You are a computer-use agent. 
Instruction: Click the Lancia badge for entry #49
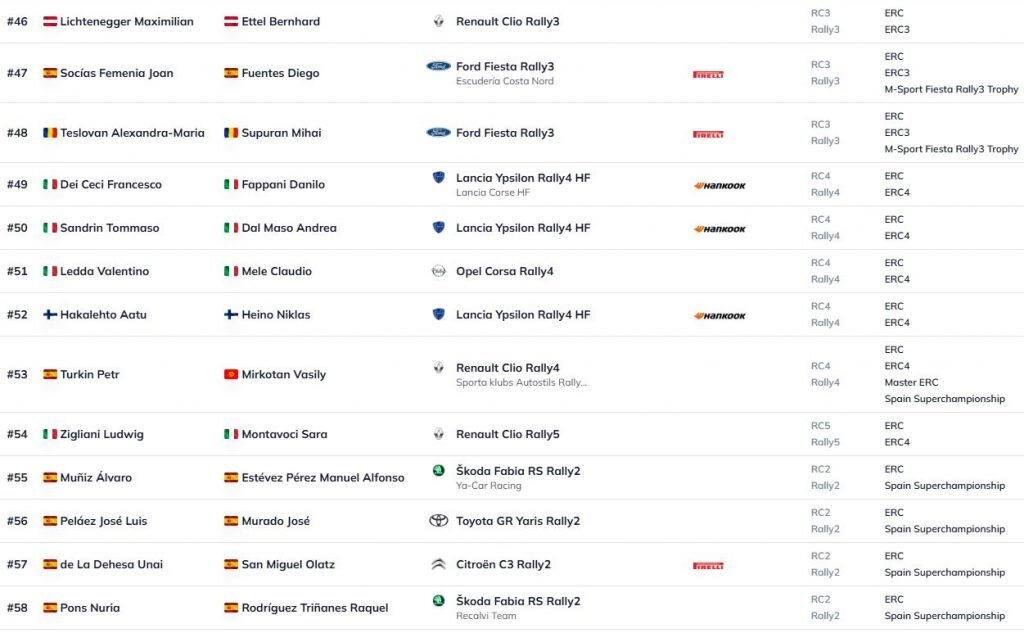pyautogui.click(x=438, y=178)
